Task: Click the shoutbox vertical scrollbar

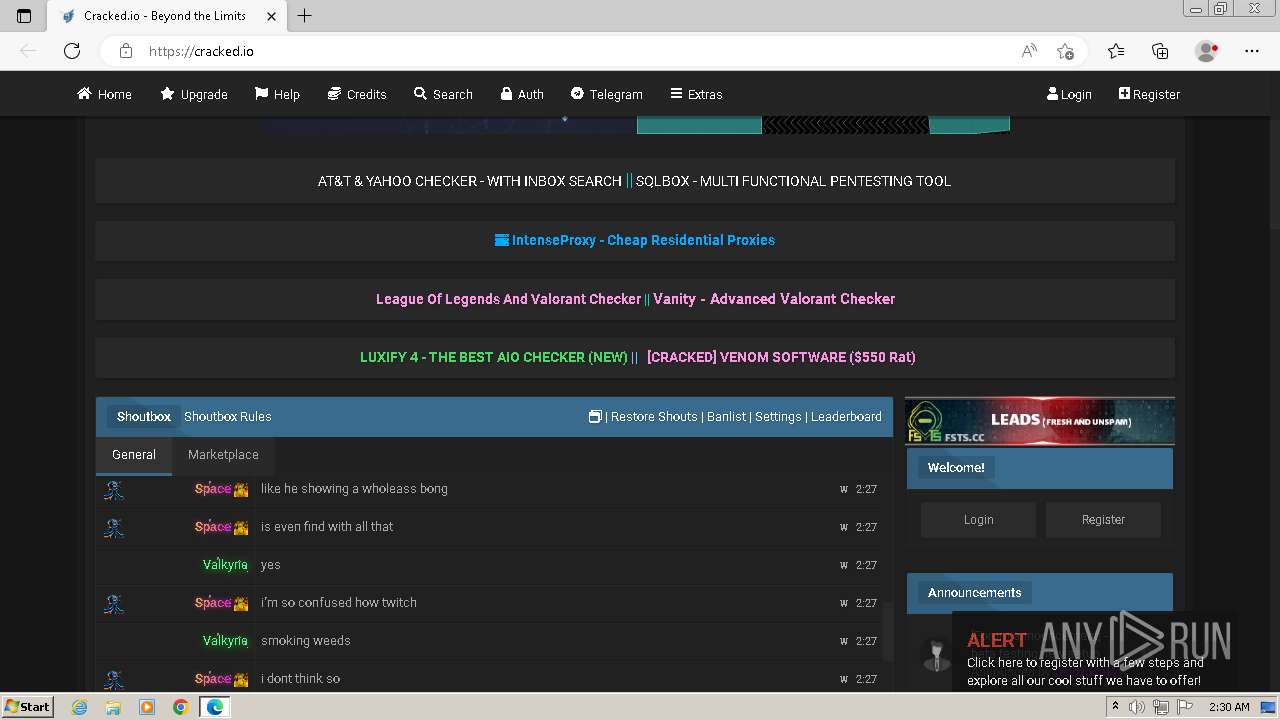Action: (x=888, y=630)
